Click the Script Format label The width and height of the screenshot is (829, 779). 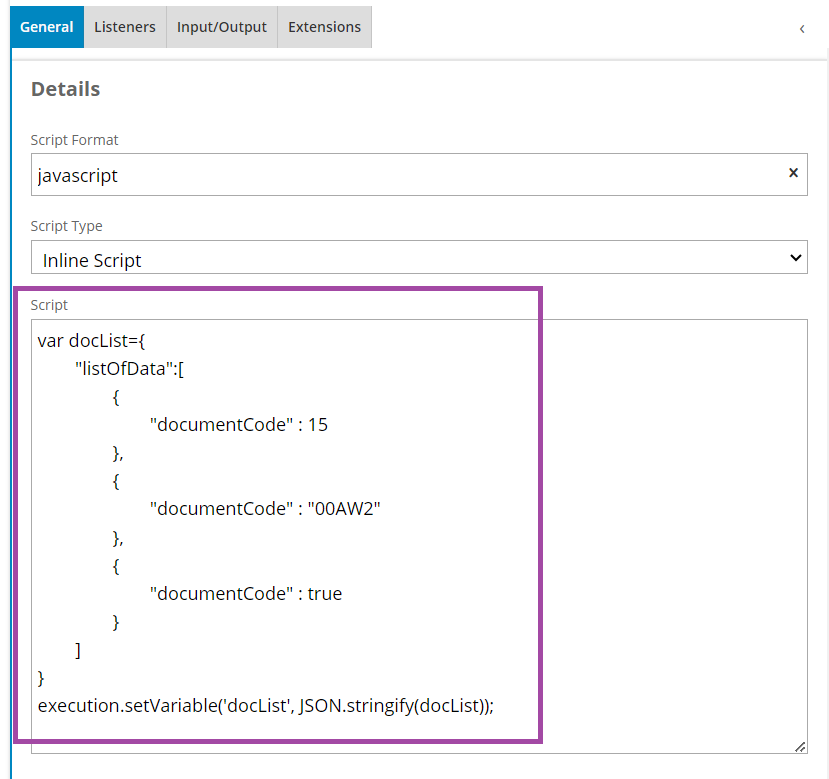tap(75, 140)
